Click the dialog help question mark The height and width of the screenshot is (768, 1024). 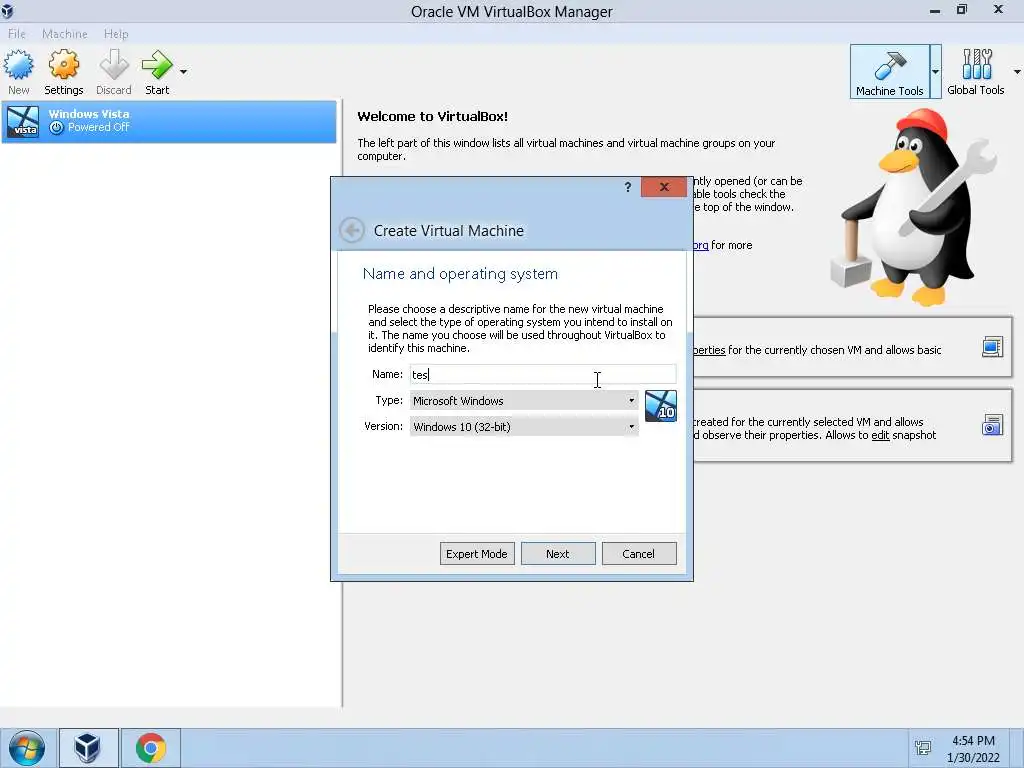coord(628,187)
